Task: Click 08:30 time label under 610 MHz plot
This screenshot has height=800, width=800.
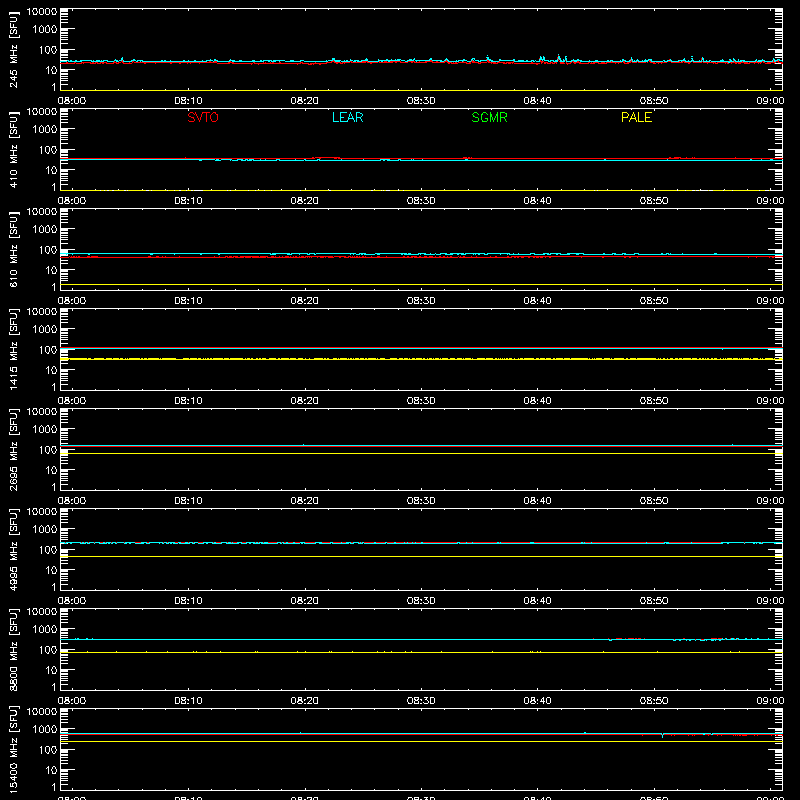Action: [x=421, y=301]
